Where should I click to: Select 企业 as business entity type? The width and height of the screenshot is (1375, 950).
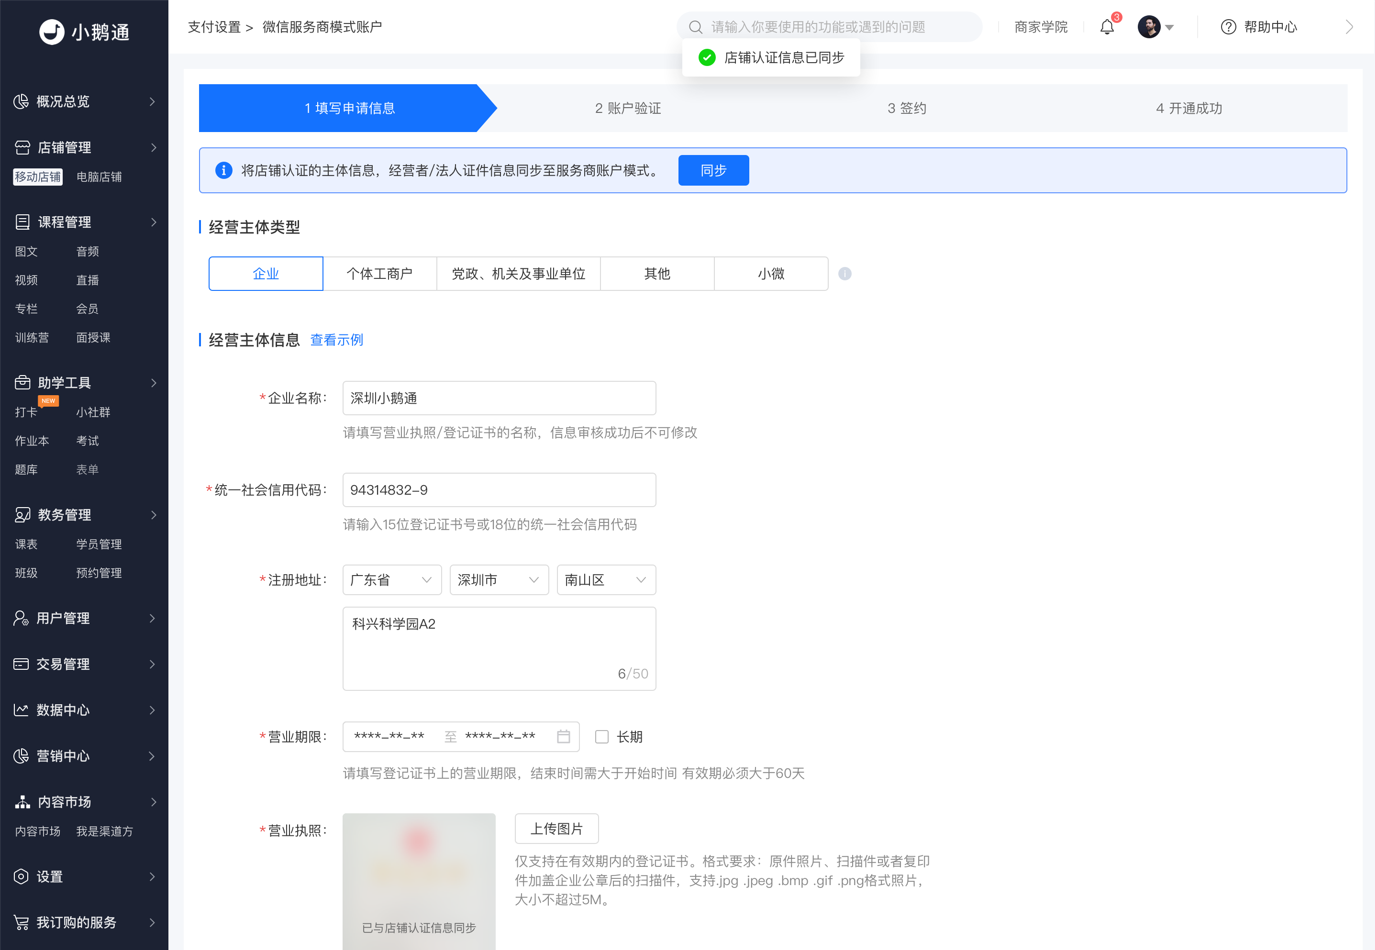266,274
